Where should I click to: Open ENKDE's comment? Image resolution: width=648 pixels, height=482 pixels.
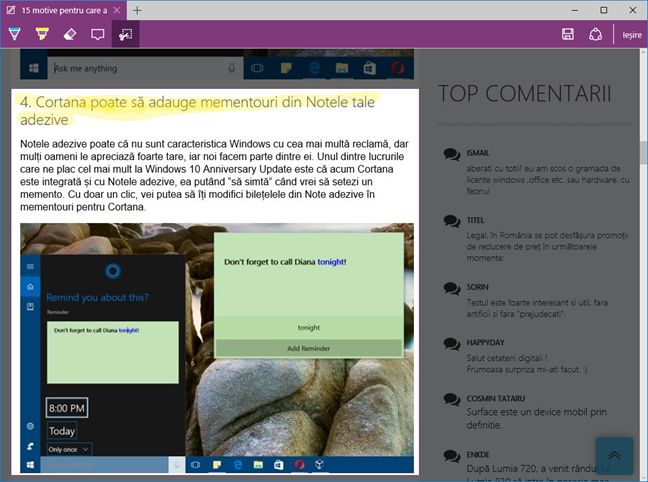tap(539, 474)
